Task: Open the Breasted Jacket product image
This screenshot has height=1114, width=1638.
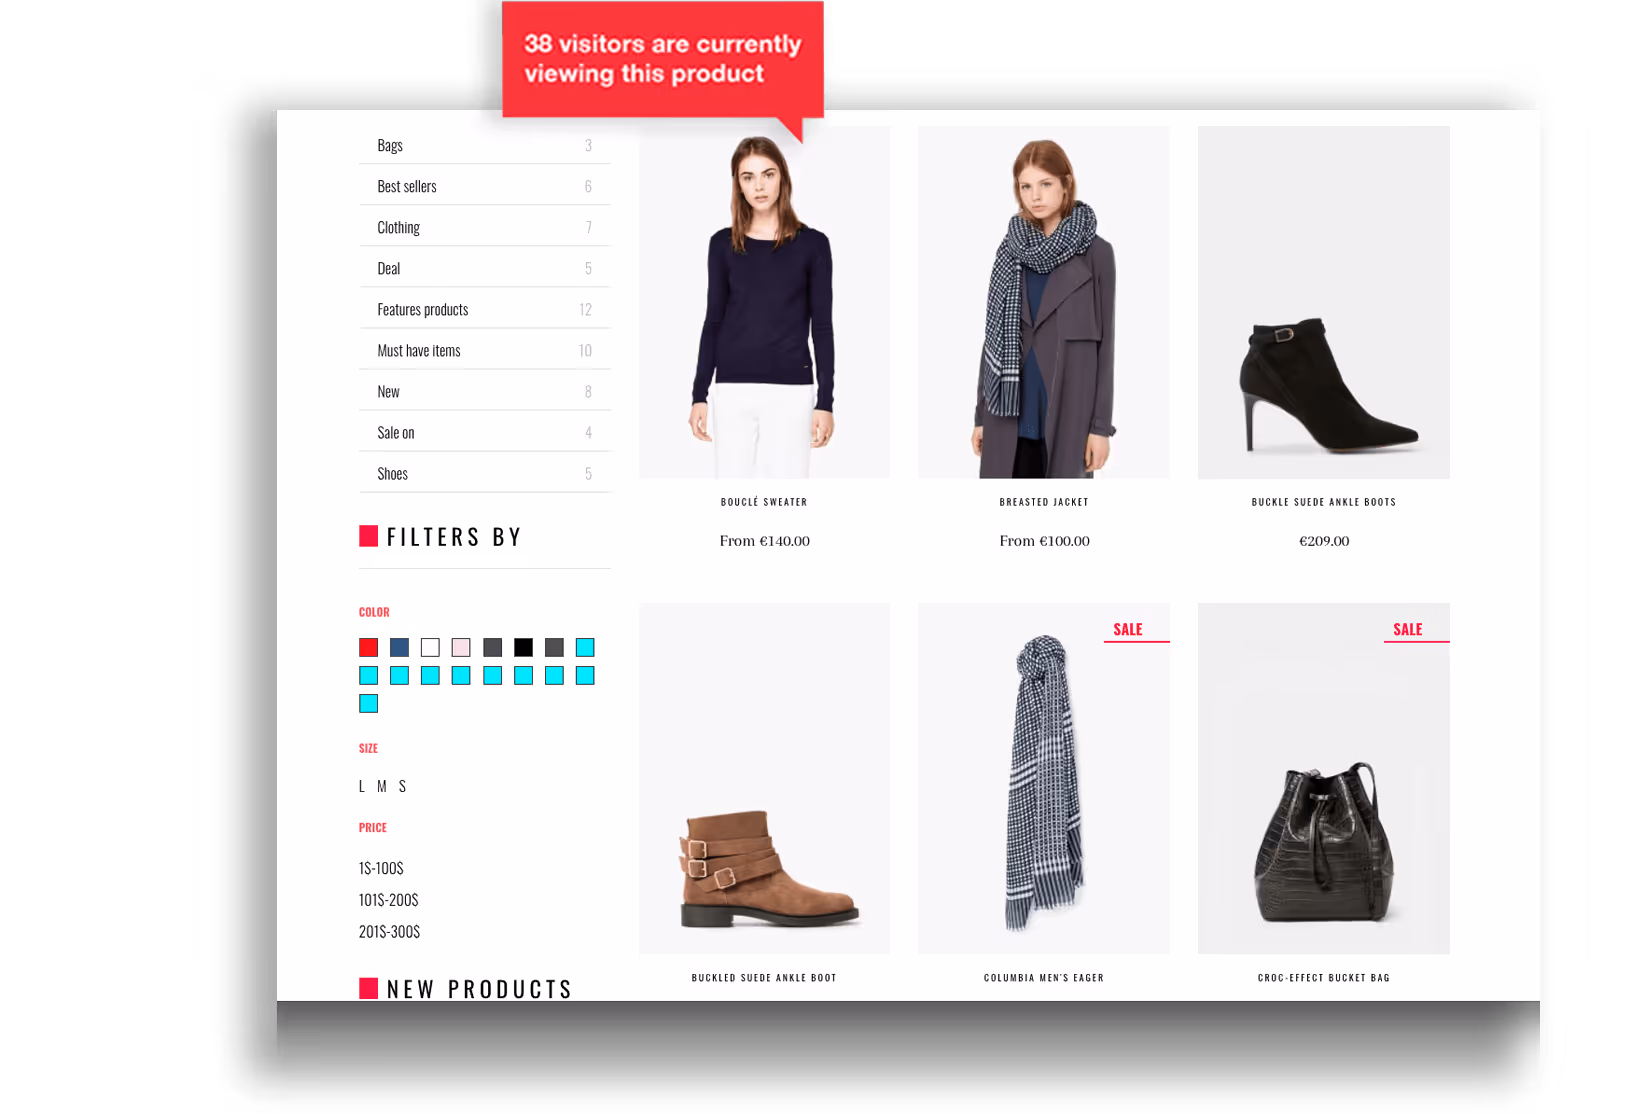Action: (x=1044, y=302)
